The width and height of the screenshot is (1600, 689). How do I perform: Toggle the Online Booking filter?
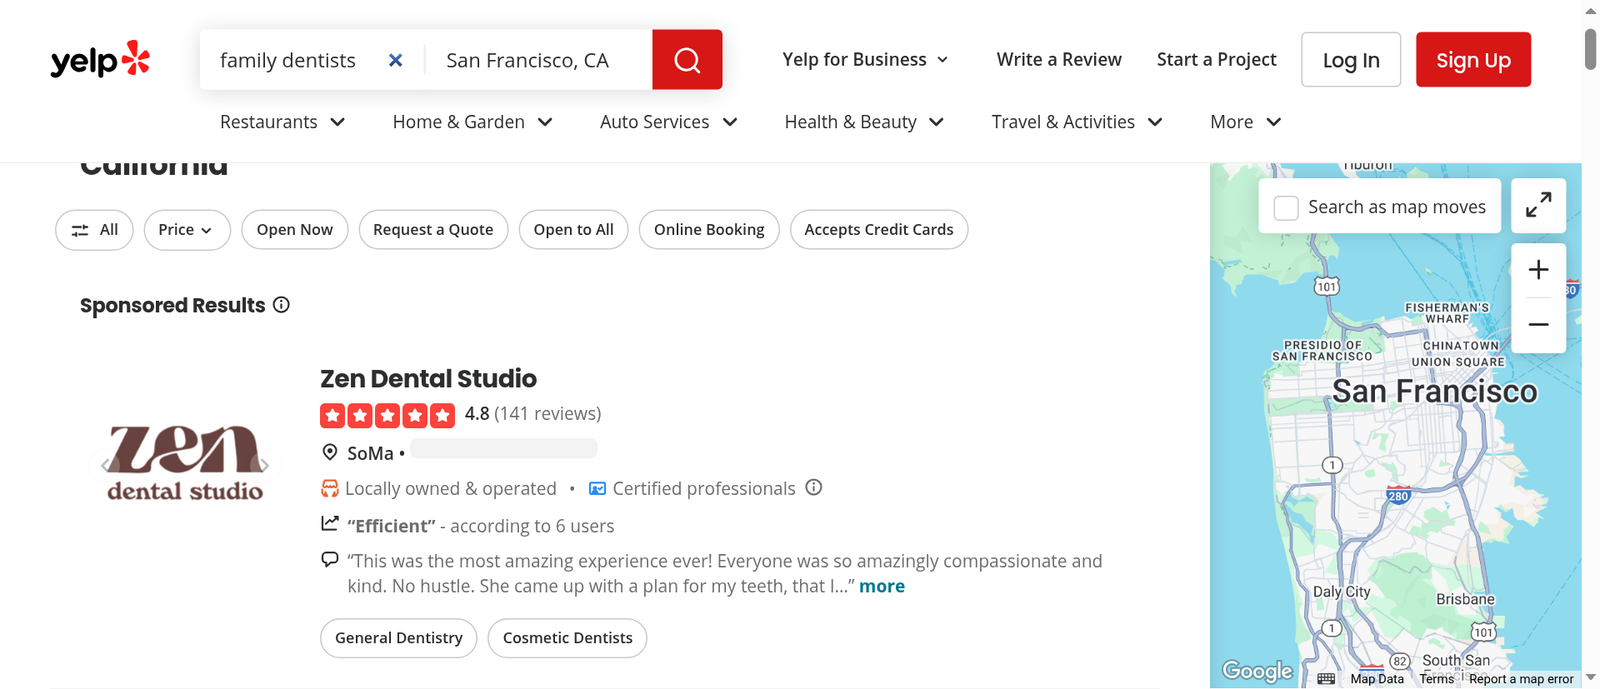coord(709,230)
